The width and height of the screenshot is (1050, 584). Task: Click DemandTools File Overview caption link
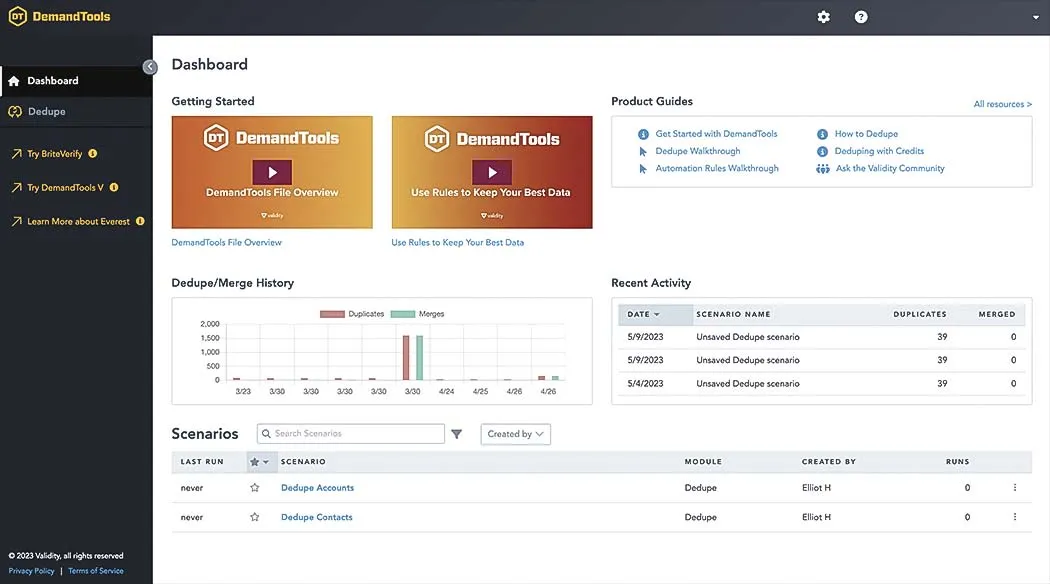pyautogui.click(x=226, y=242)
